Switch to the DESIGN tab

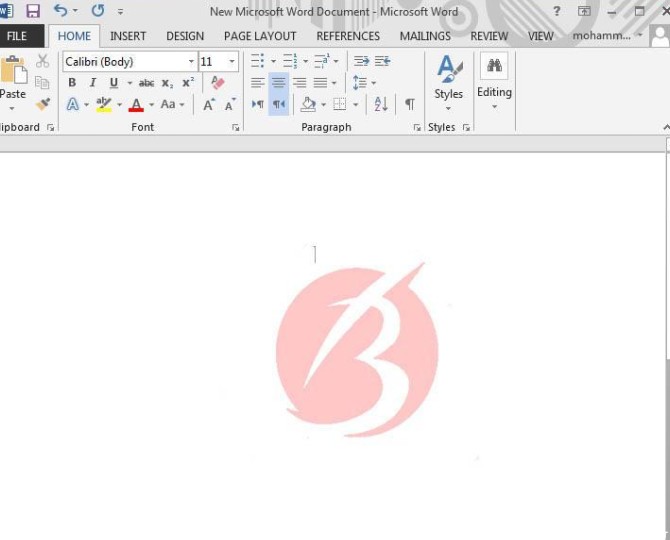coord(185,36)
